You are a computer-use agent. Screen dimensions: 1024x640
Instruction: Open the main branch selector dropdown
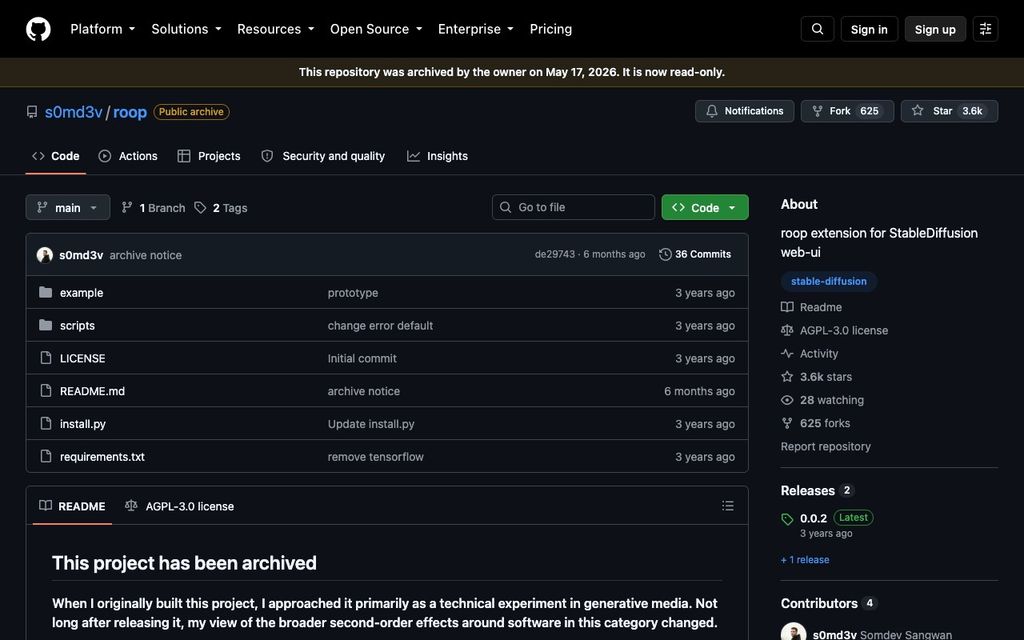tap(68, 208)
